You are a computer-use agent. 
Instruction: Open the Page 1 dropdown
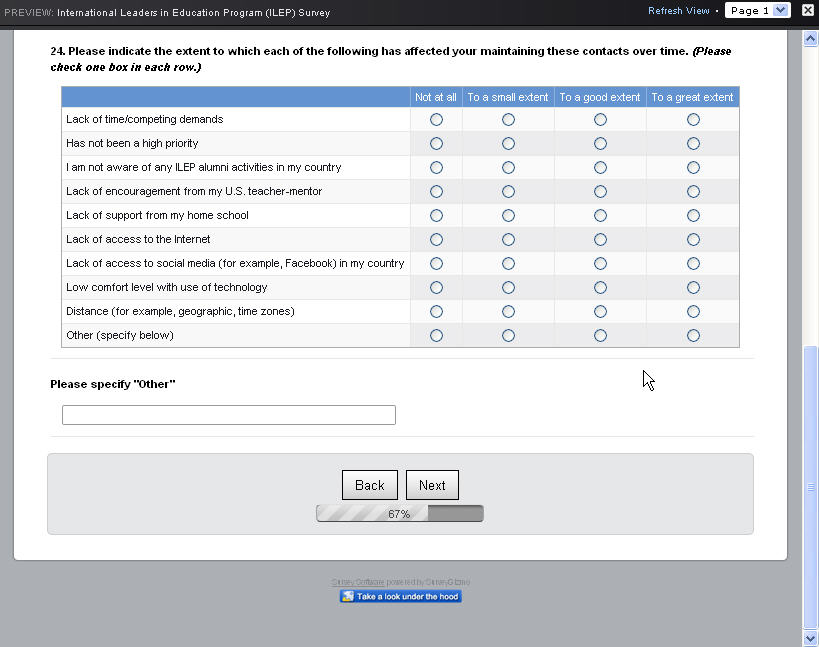point(758,11)
